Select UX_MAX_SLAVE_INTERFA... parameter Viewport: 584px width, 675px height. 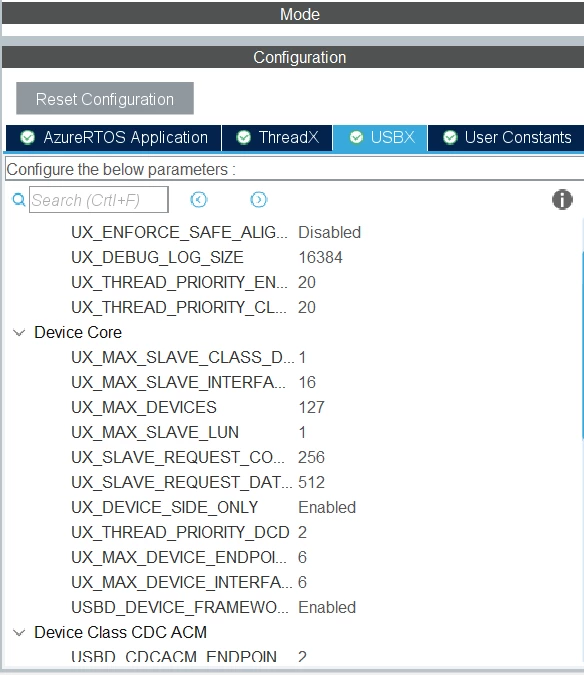pos(178,382)
